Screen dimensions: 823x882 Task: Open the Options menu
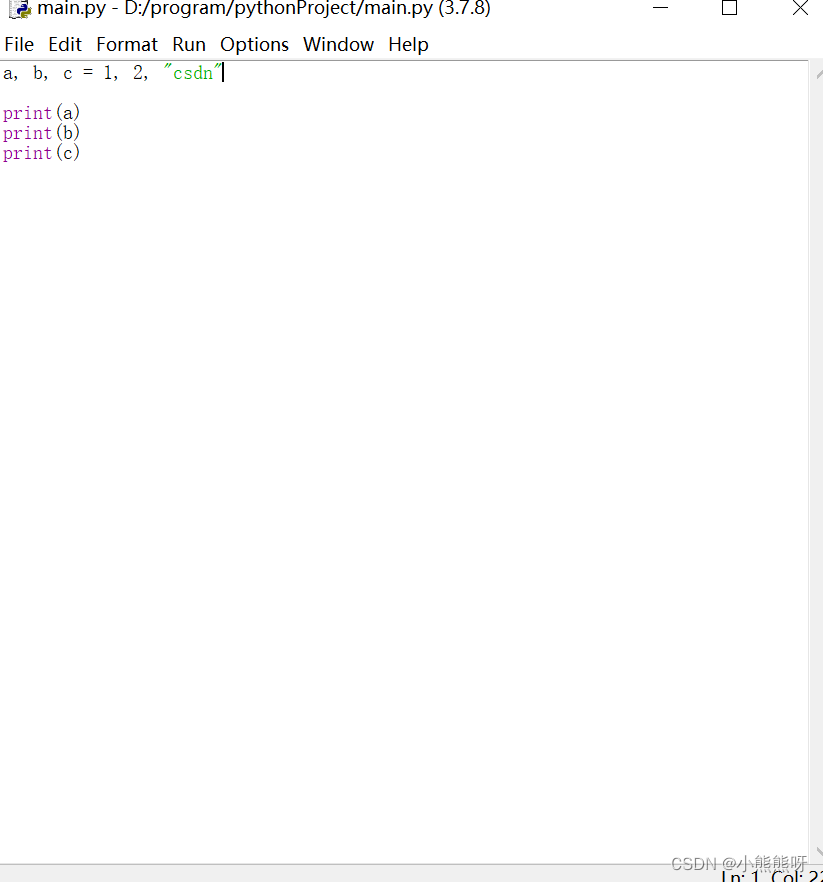coord(254,44)
